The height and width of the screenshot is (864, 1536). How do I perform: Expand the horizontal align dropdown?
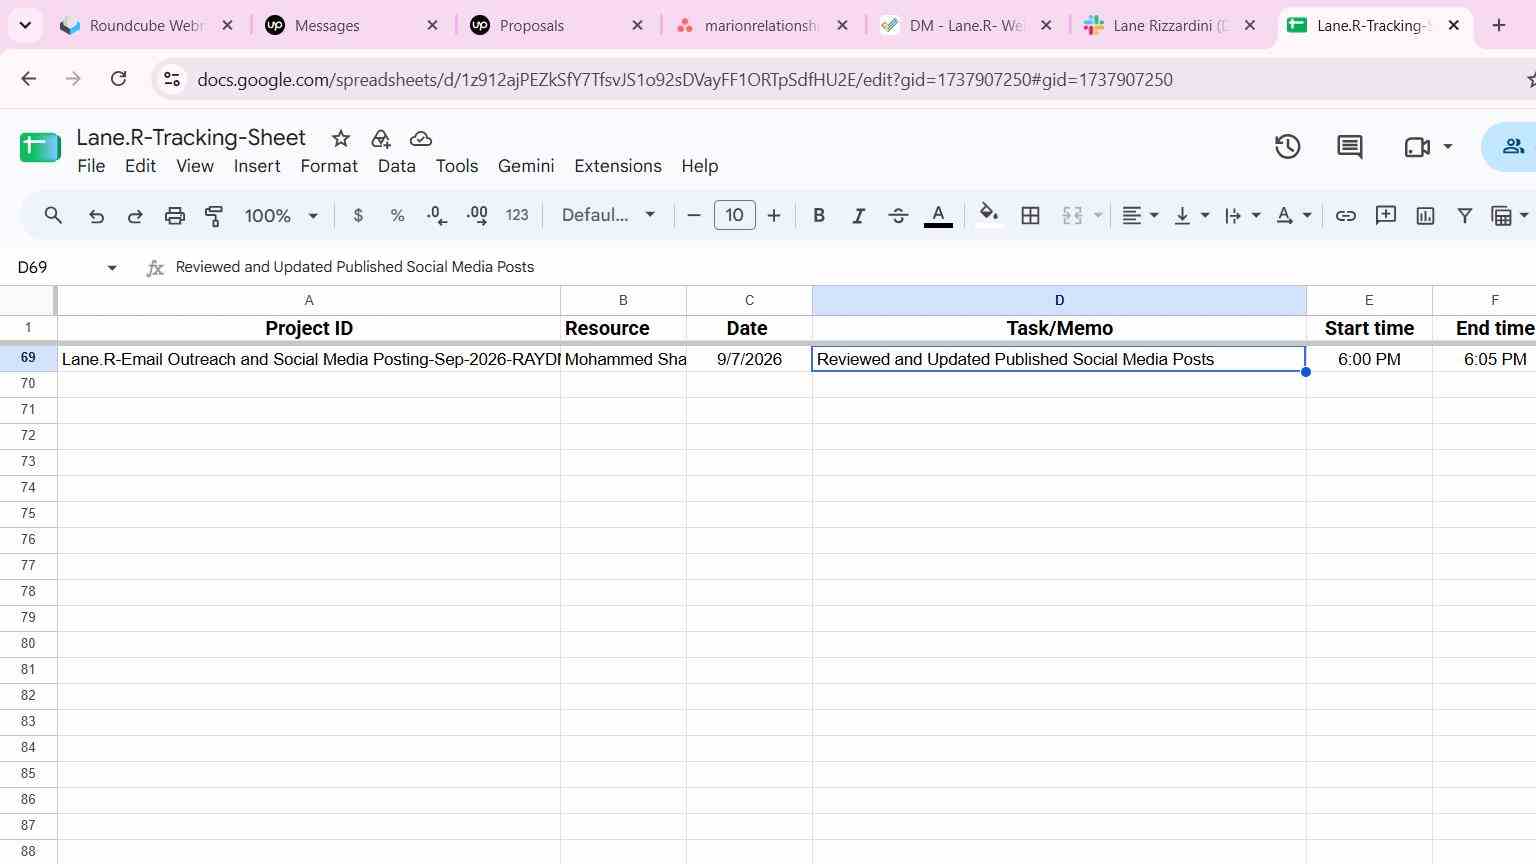(x=1139, y=216)
